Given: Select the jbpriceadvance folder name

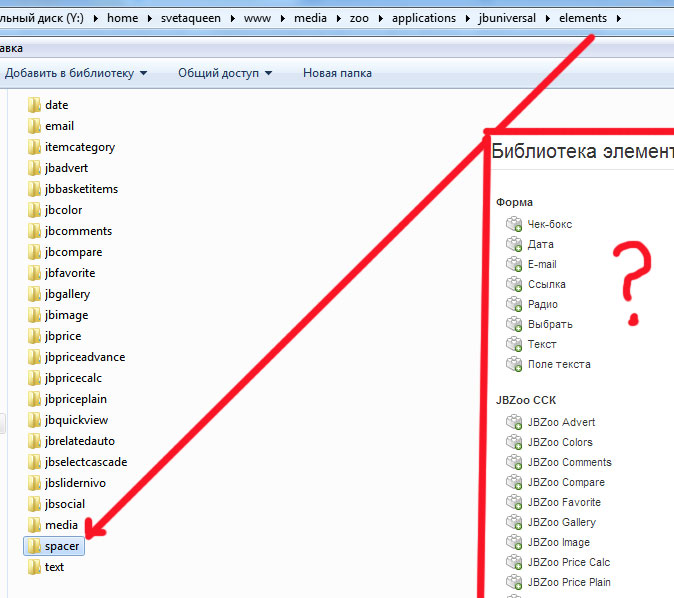Looking at the screenshot, I should [x=85, y=357].
